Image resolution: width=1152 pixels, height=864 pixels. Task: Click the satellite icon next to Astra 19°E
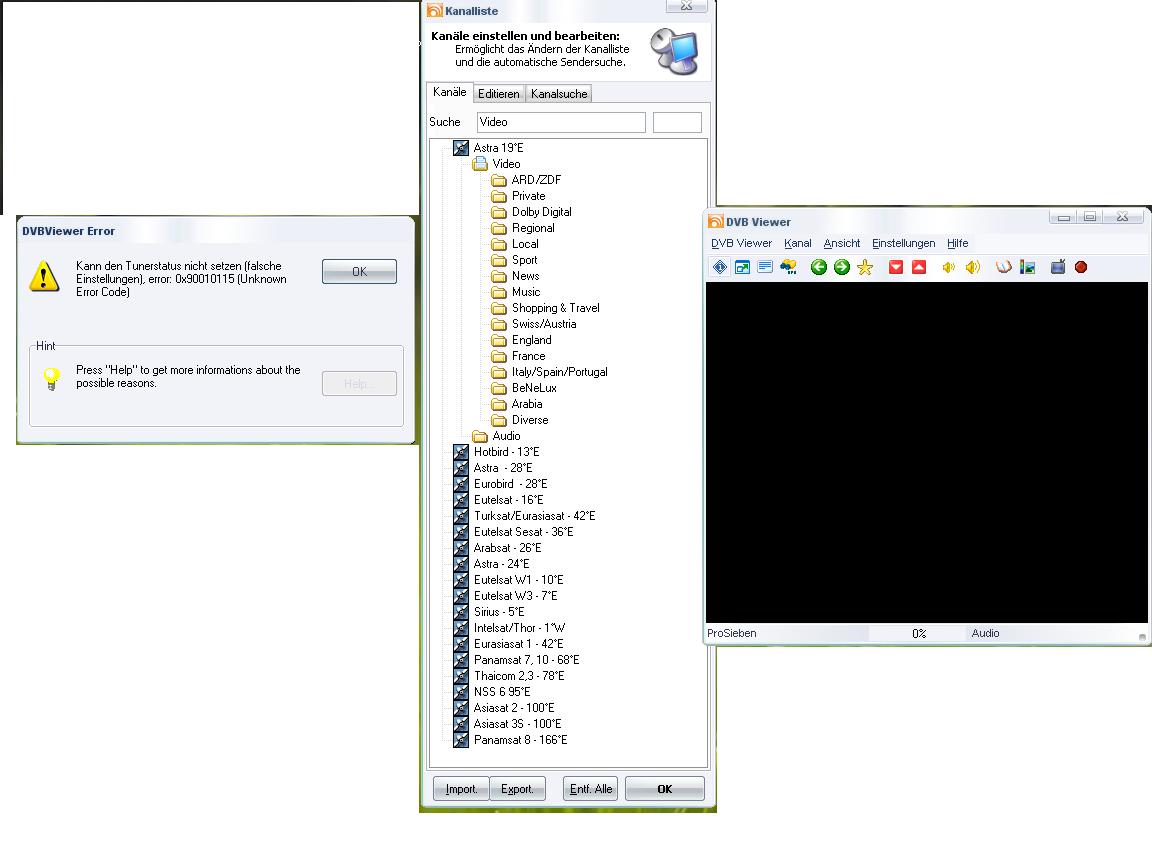pos(461,148)
